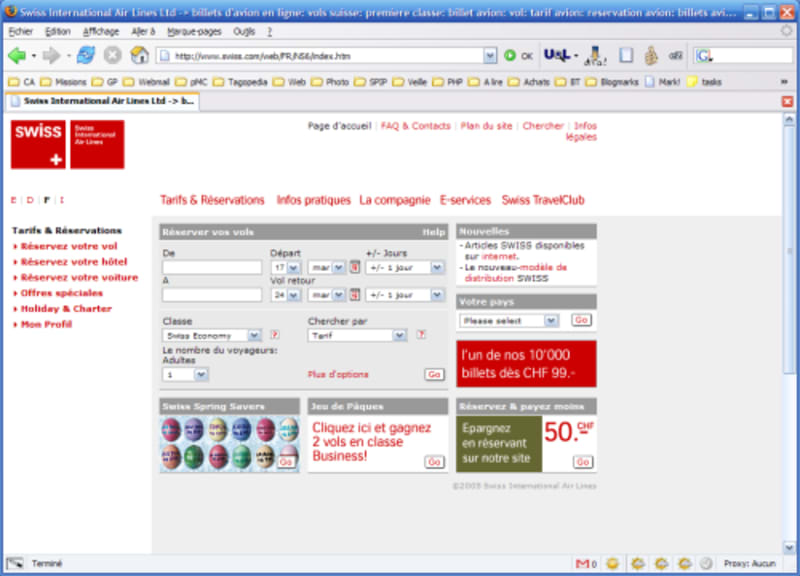Click the Google search engine icon
800x576 pixels.
pos(704,56)
